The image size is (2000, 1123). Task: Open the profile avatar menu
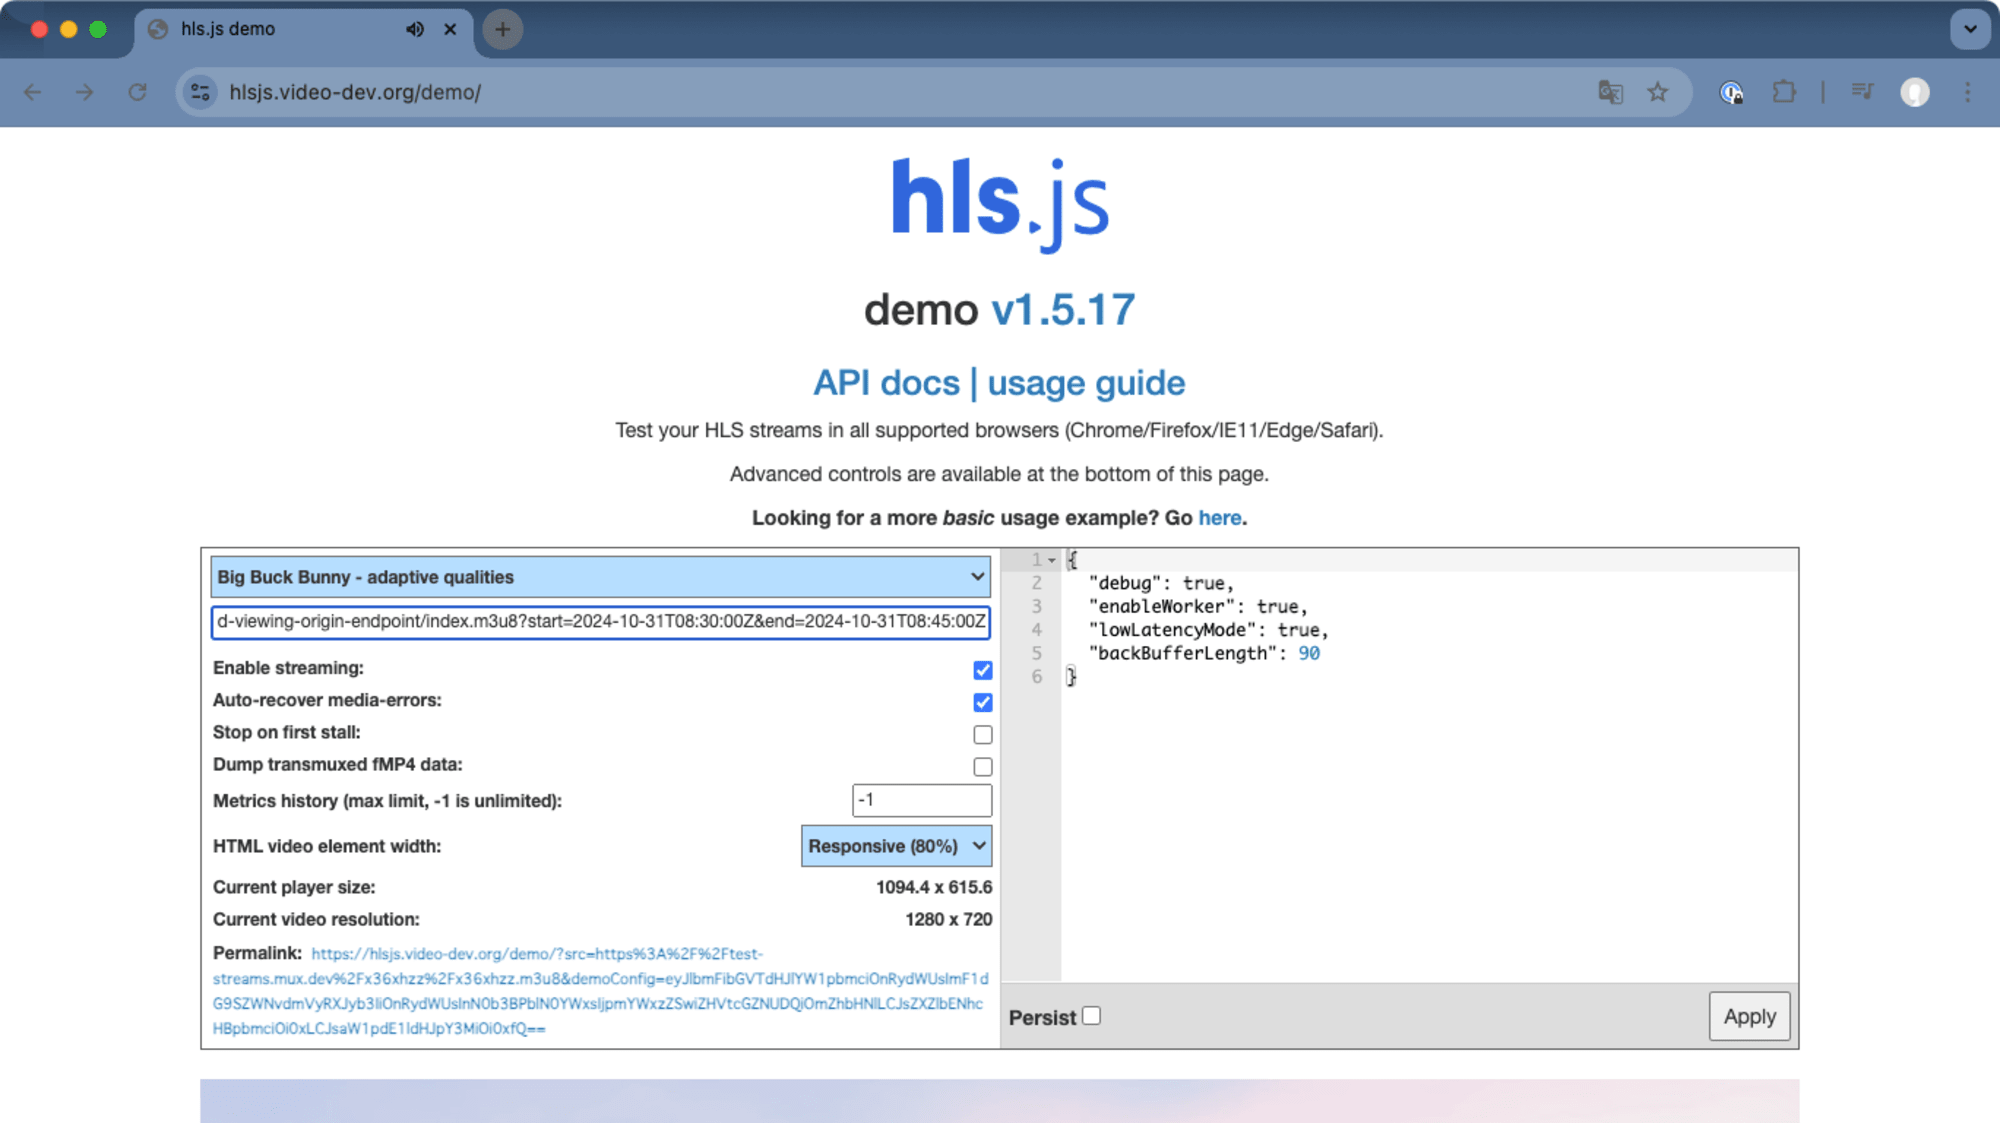click(1915, 92)
